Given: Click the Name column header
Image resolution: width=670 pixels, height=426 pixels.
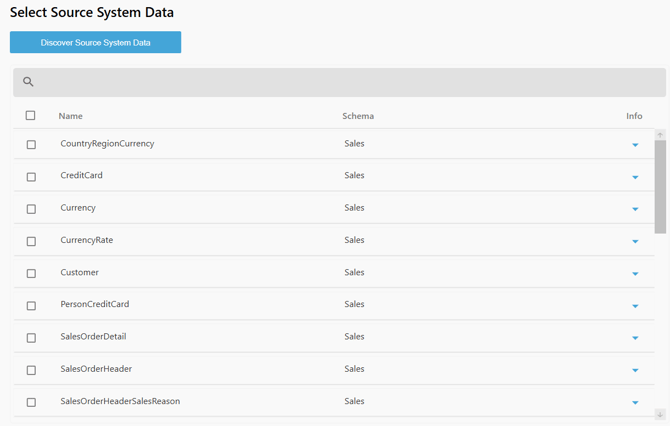Looking at the screenshot, I should (x=71, y=116).
